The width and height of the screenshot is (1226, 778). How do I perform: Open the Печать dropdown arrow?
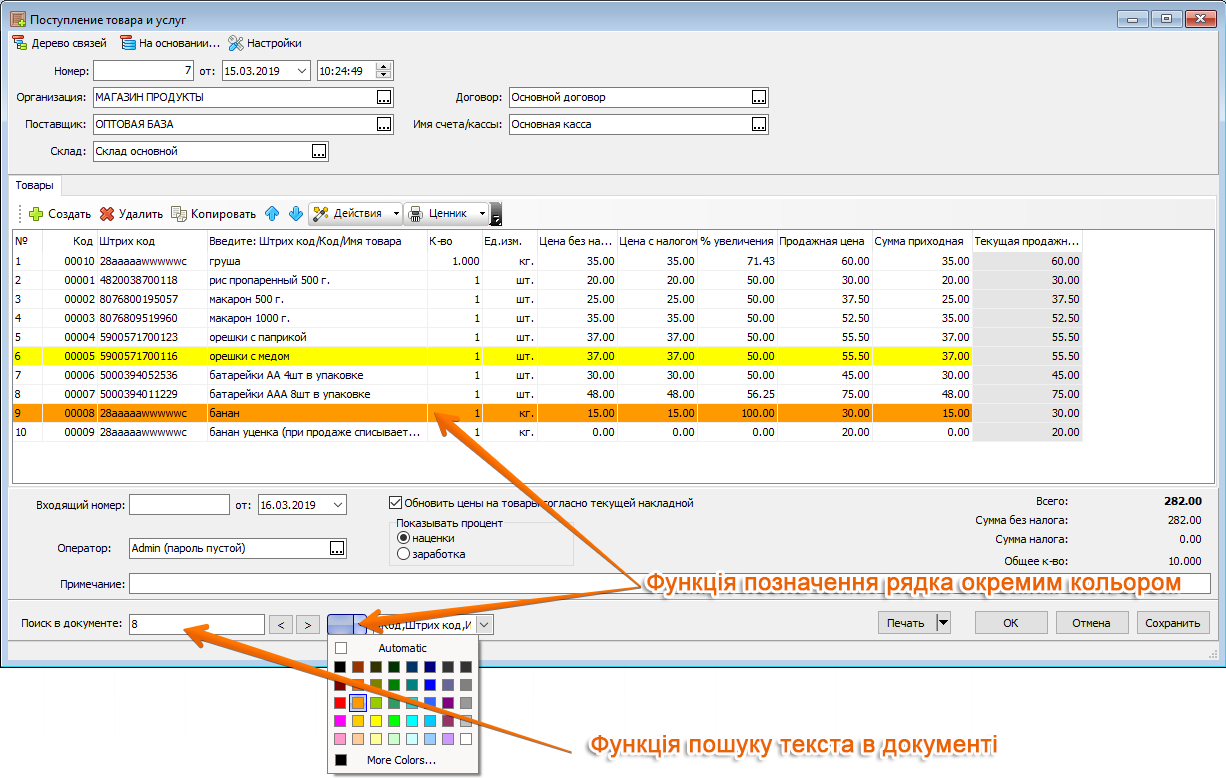tap(942, 623)
